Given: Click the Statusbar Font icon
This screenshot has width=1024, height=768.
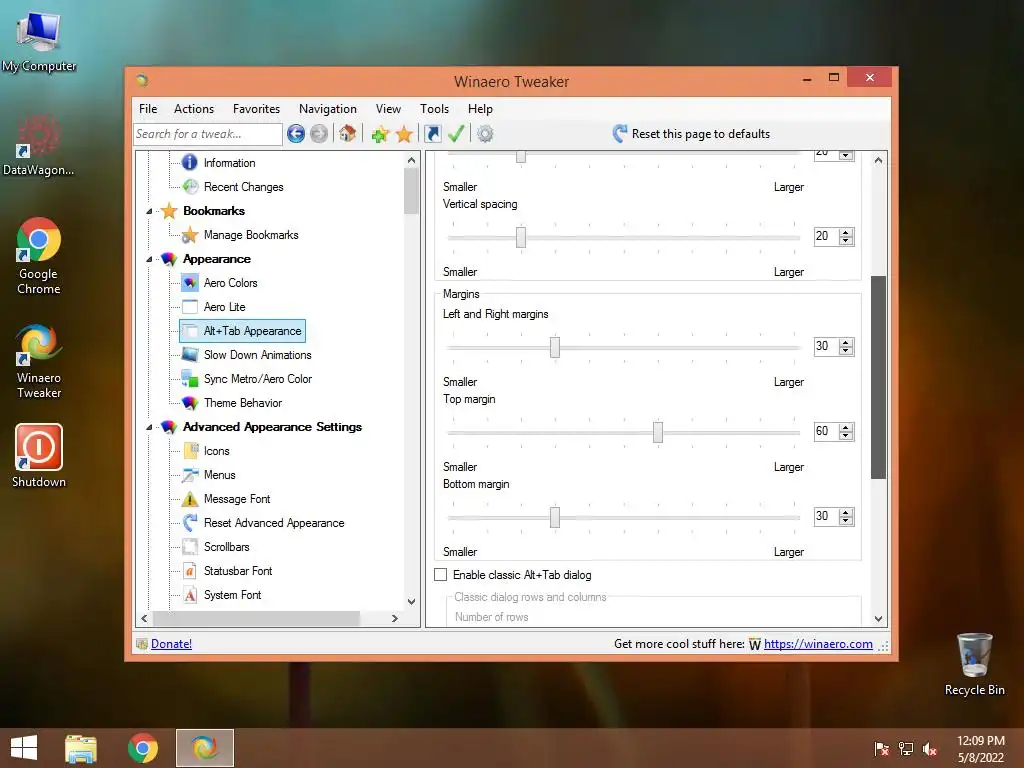Looking at the screenshot, I should (x=189, y=571).
